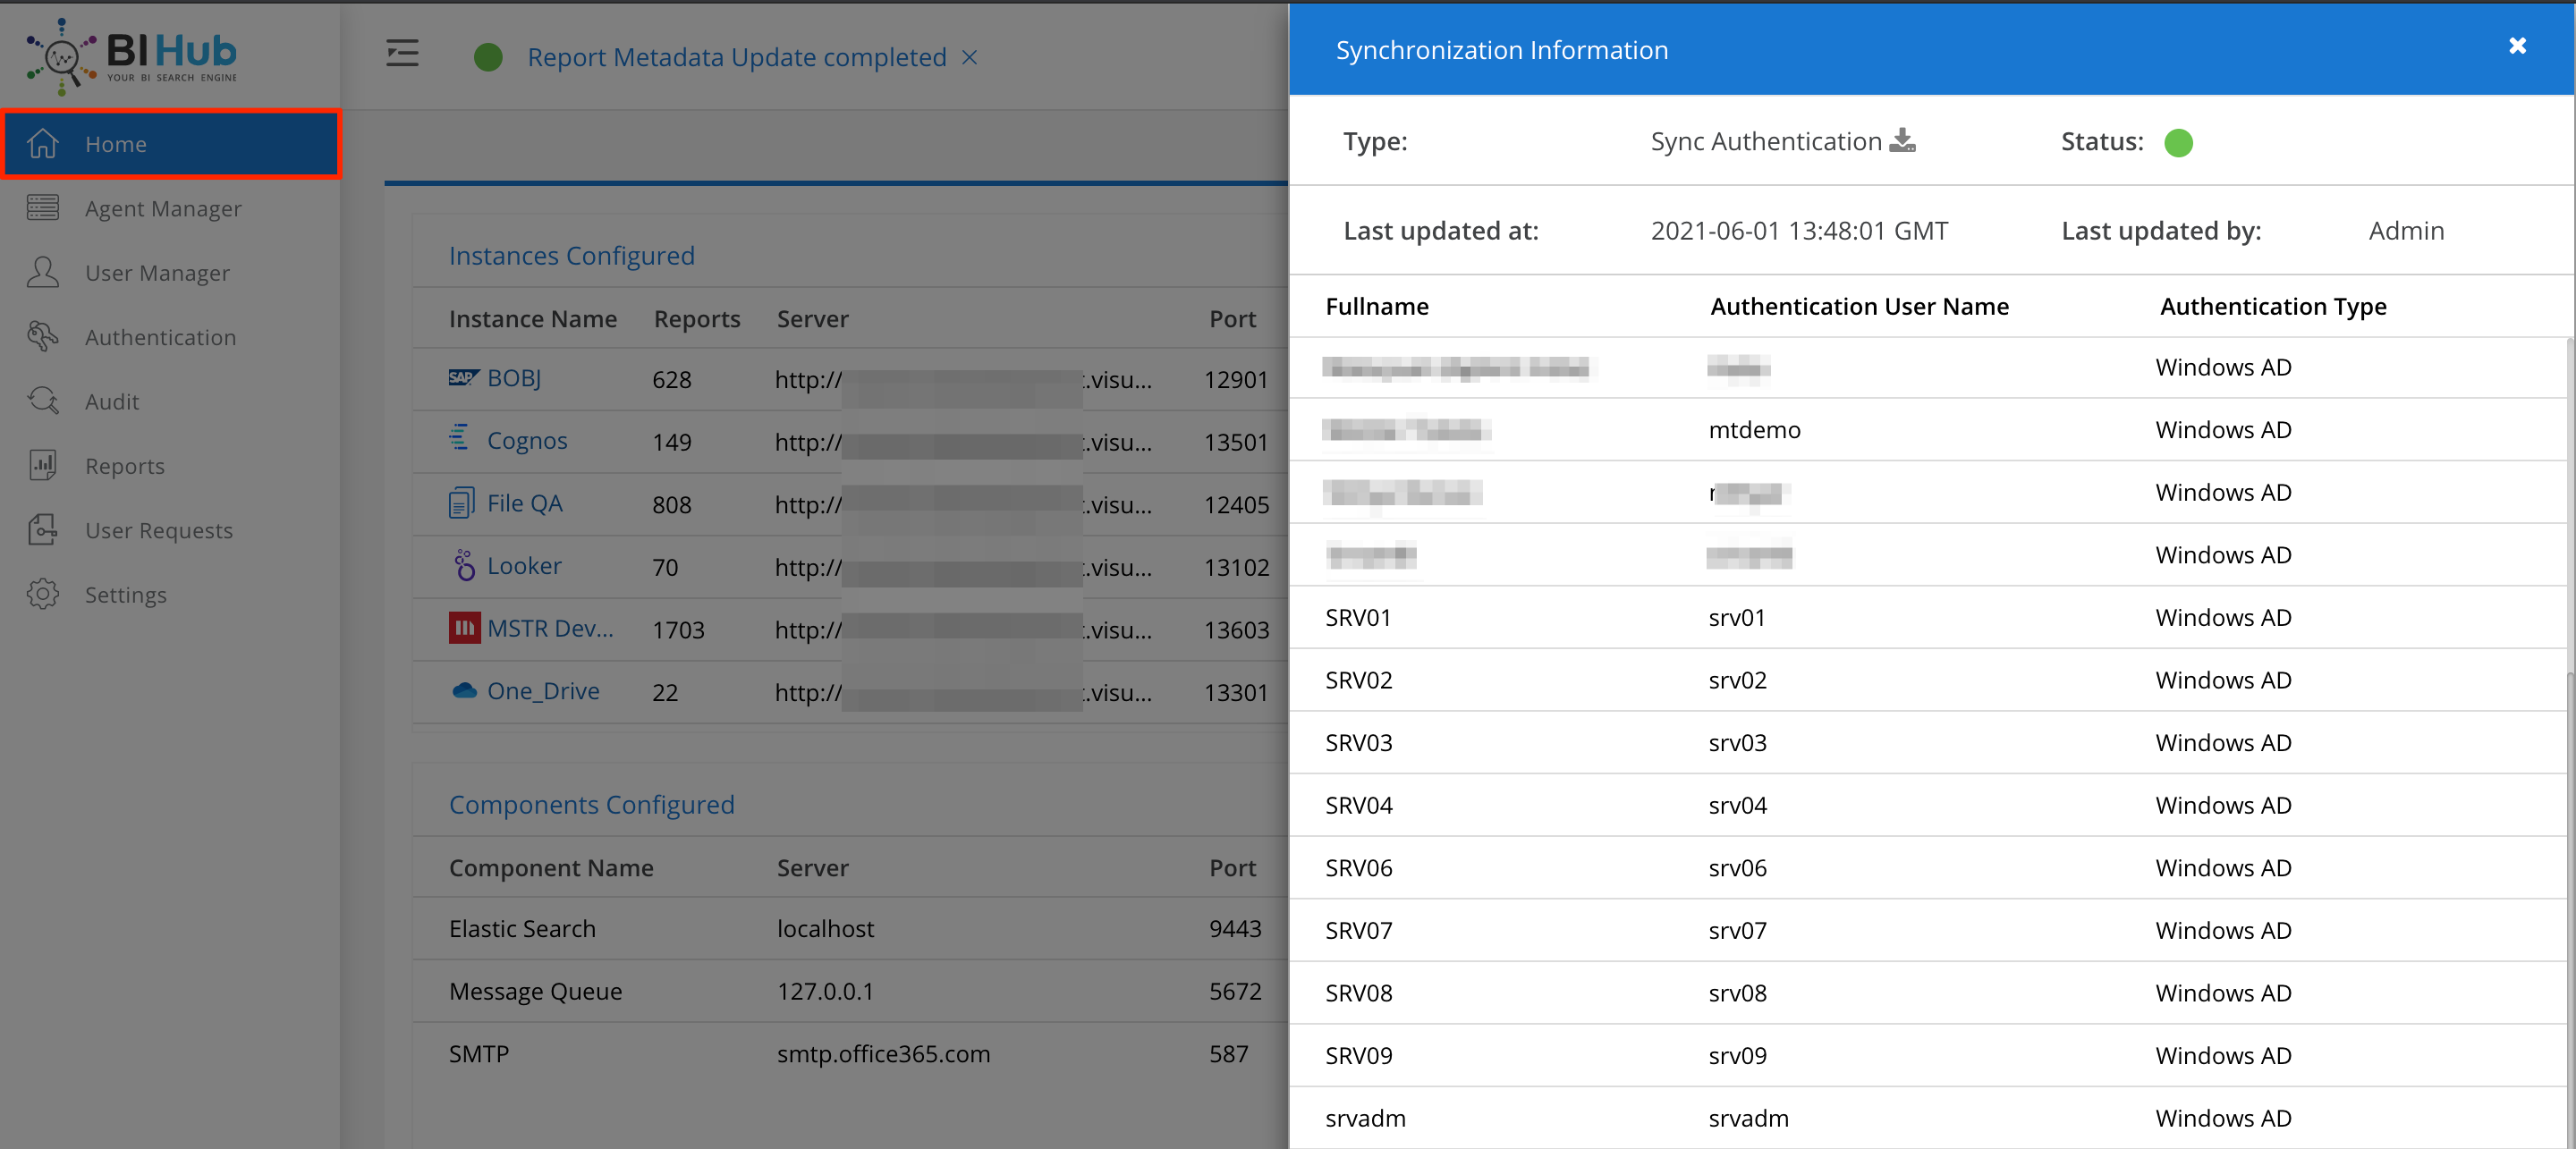This screenshot has width=2576, height=1149.
Task: Click the BI Hub logo
Action: 132,56
